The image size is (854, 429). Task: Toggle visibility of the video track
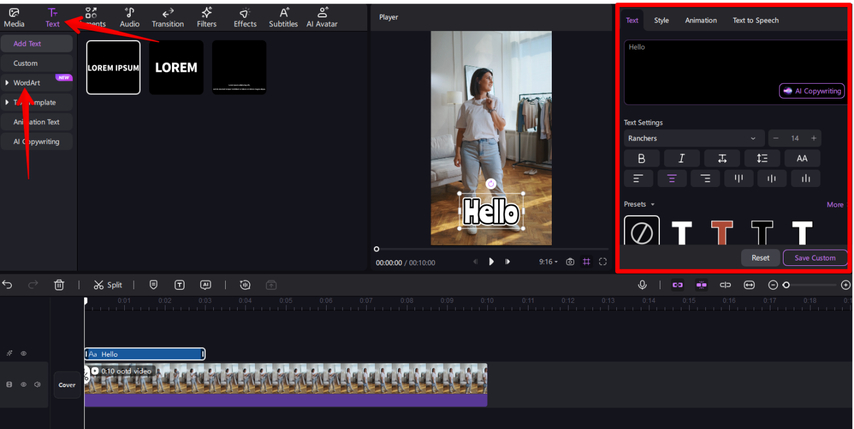pos(23,384)
